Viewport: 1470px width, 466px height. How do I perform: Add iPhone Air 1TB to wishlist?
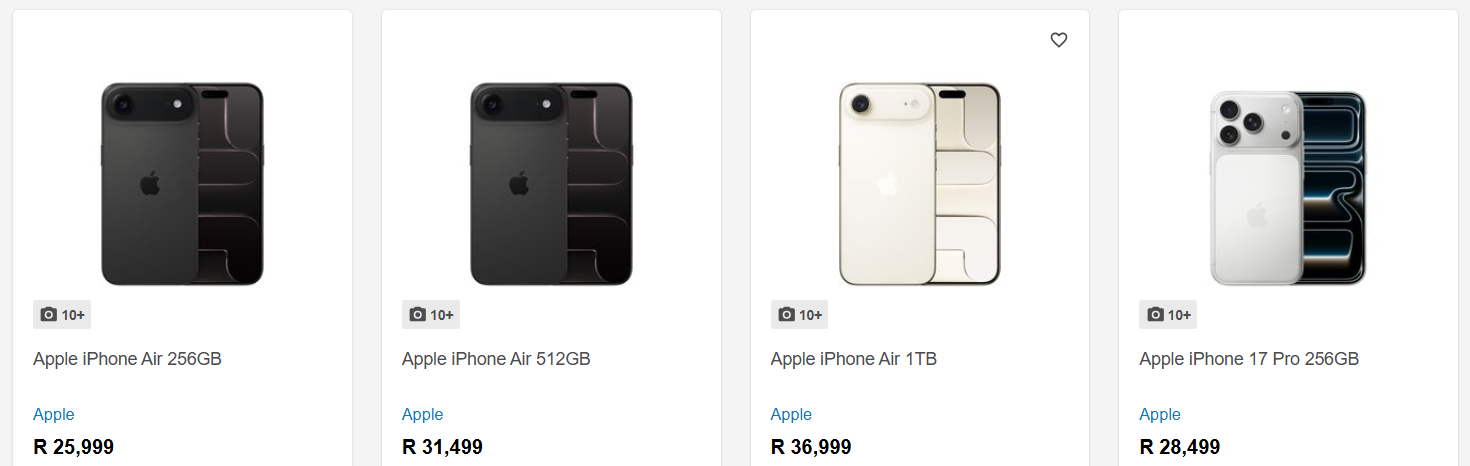click(1059, 40)
